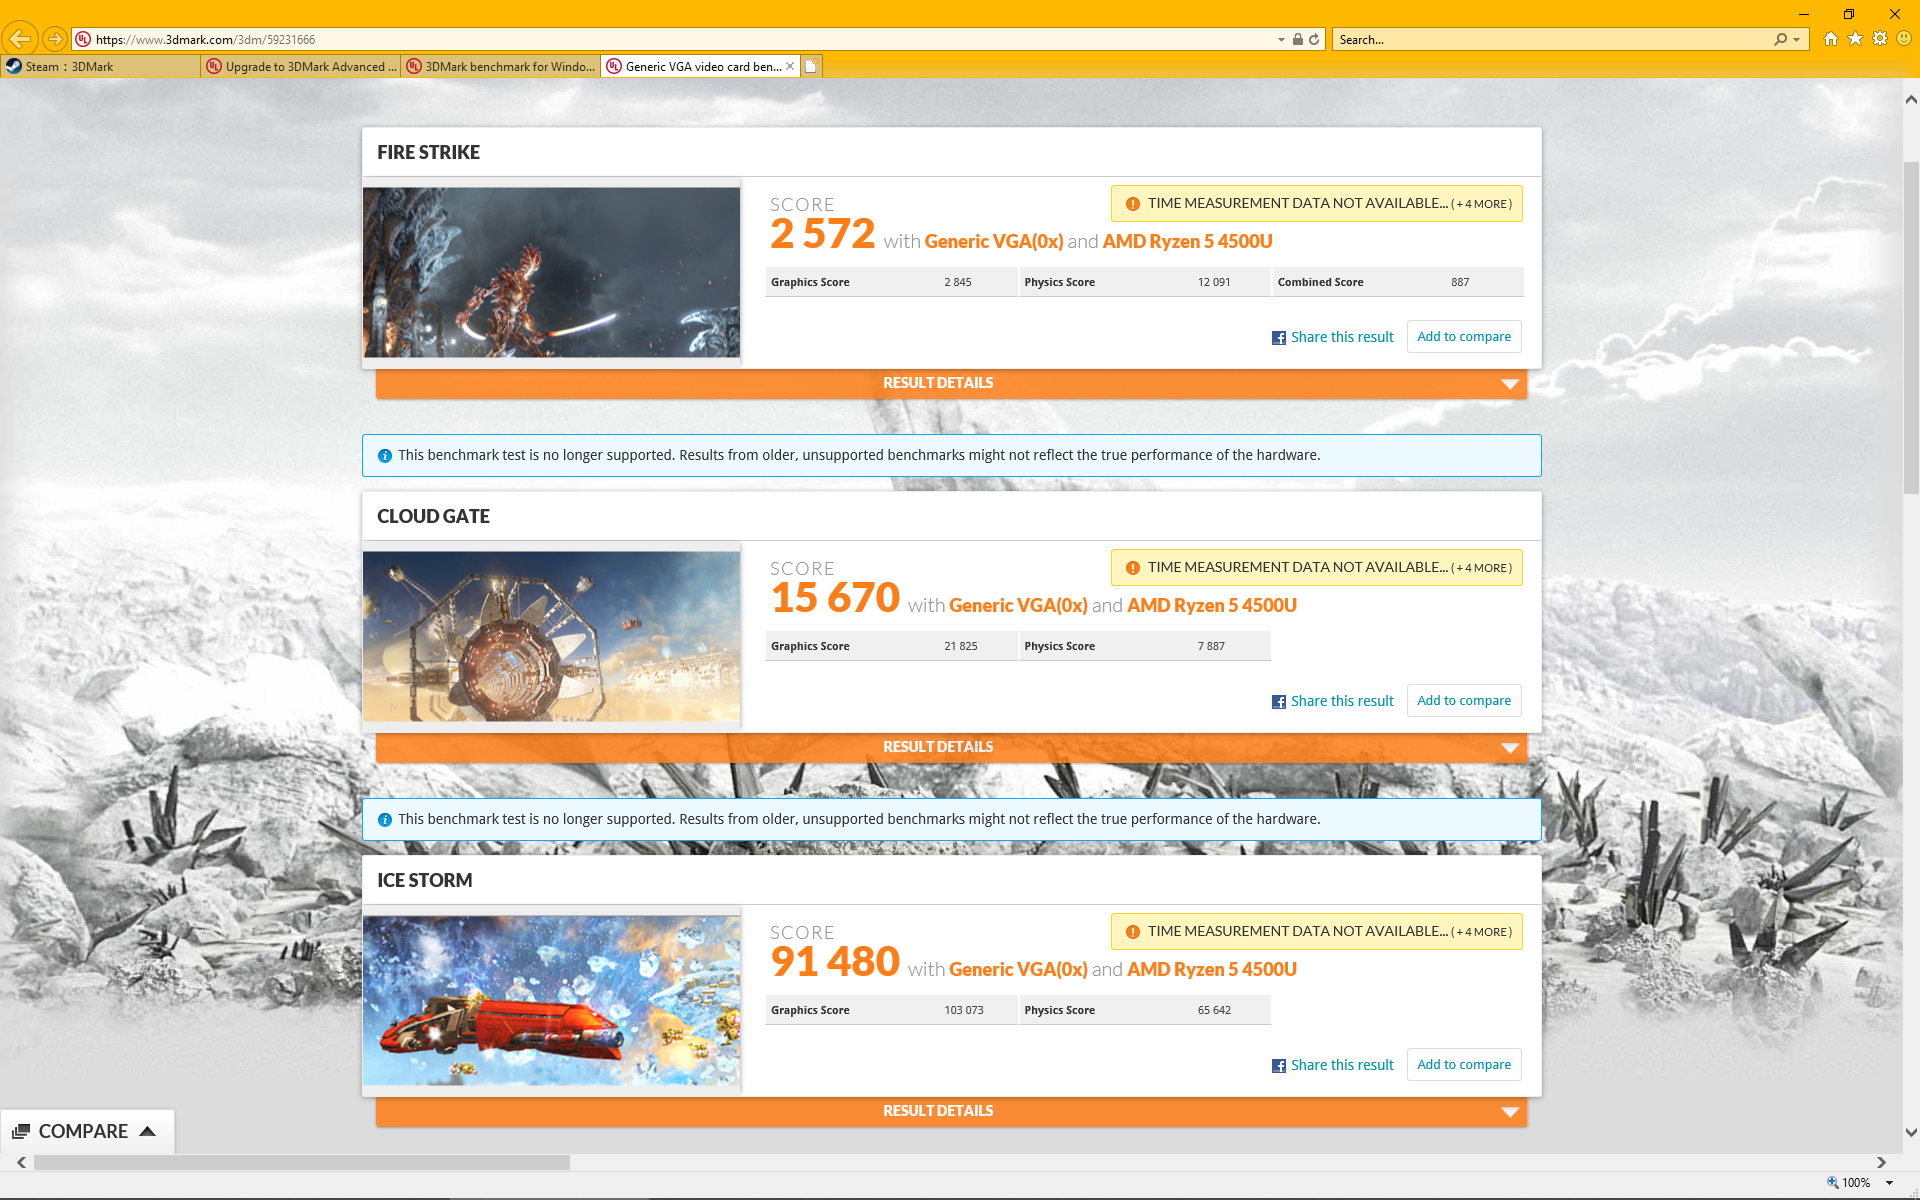1920x1200 pixels.
Task: Click the refresh page icon
Action: [1314, 39]
